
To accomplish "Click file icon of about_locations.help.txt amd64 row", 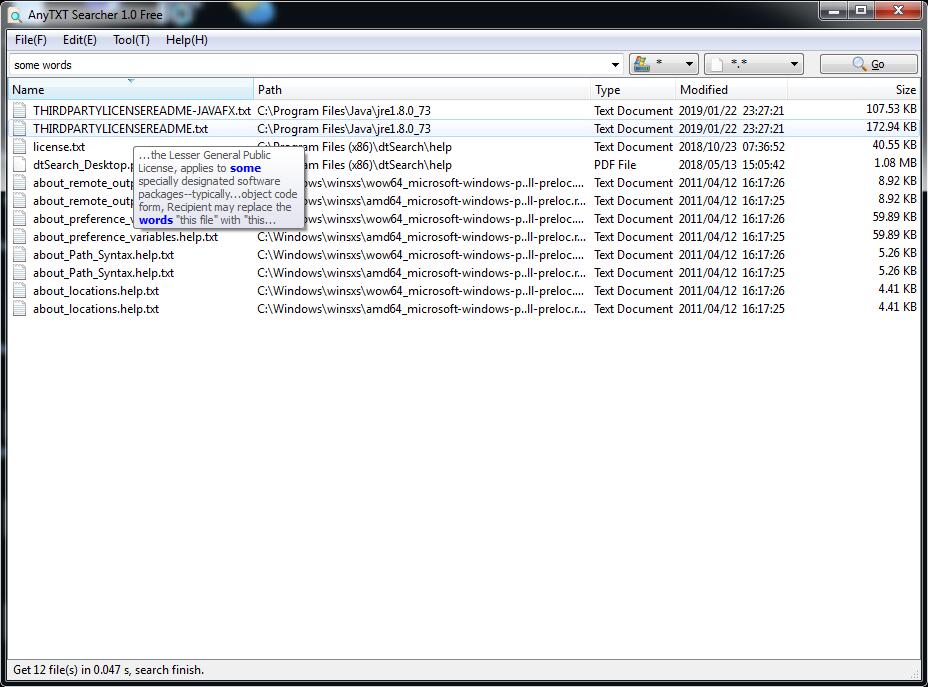I will tap(20, 309).
